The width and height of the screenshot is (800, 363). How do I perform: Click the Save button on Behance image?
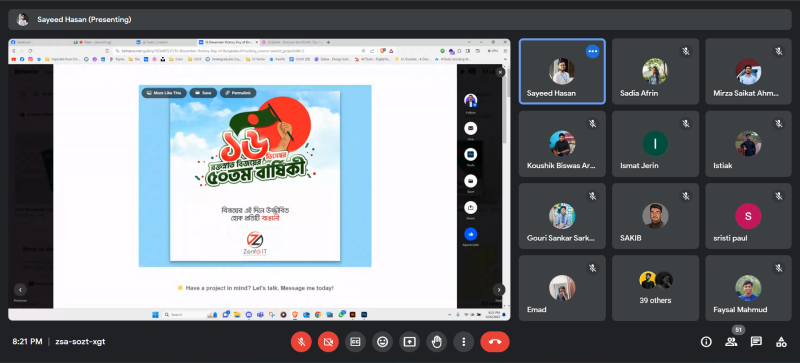click(203, 93)
